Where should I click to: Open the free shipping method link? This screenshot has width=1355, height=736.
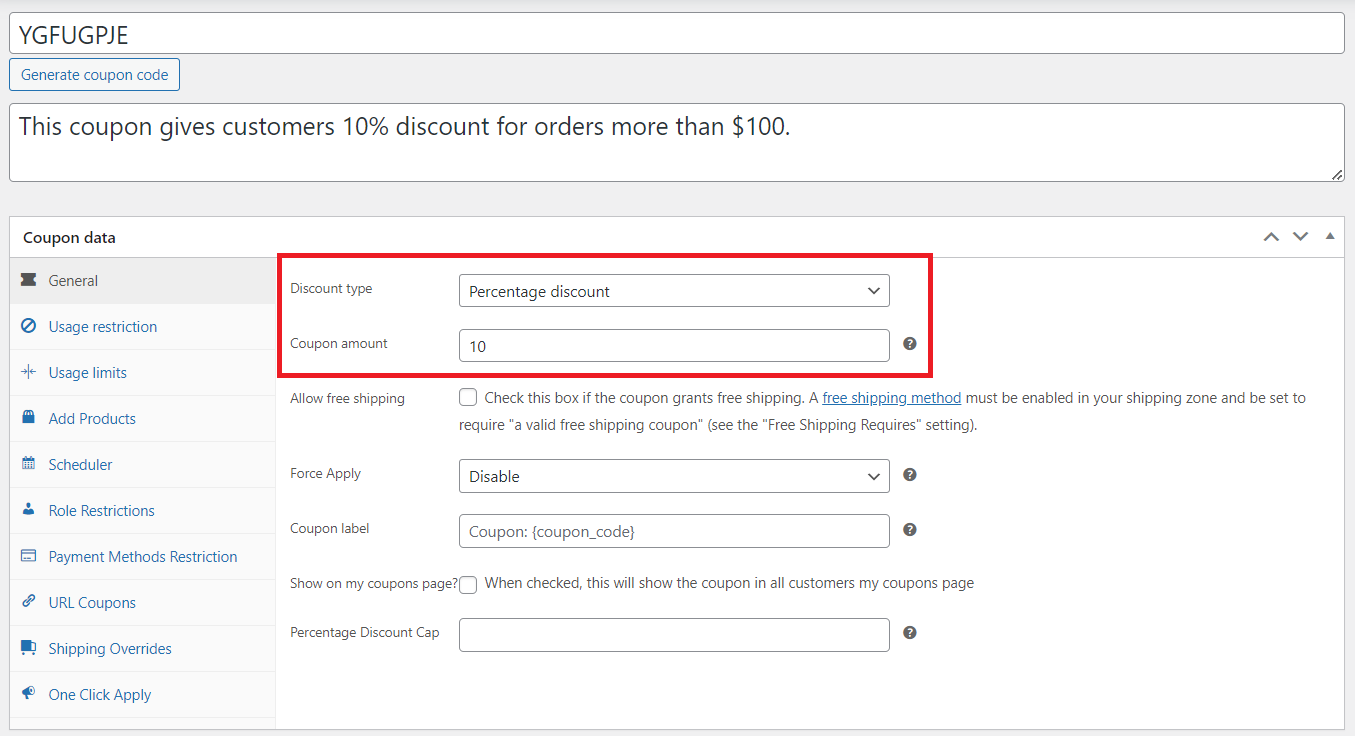(x=890, y=397)
